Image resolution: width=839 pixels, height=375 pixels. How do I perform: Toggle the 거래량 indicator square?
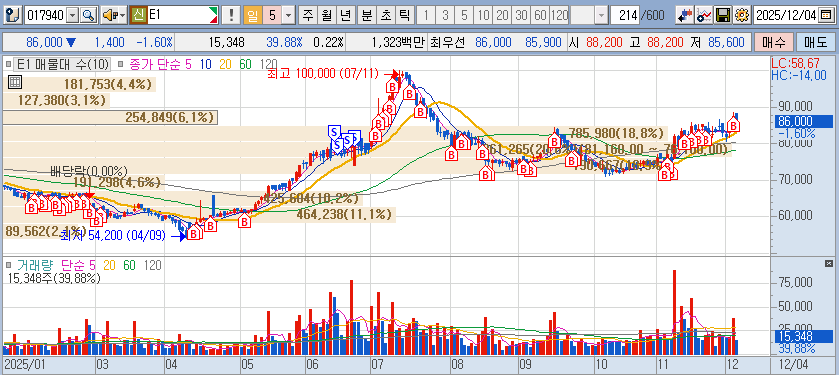tap(9, 265)
